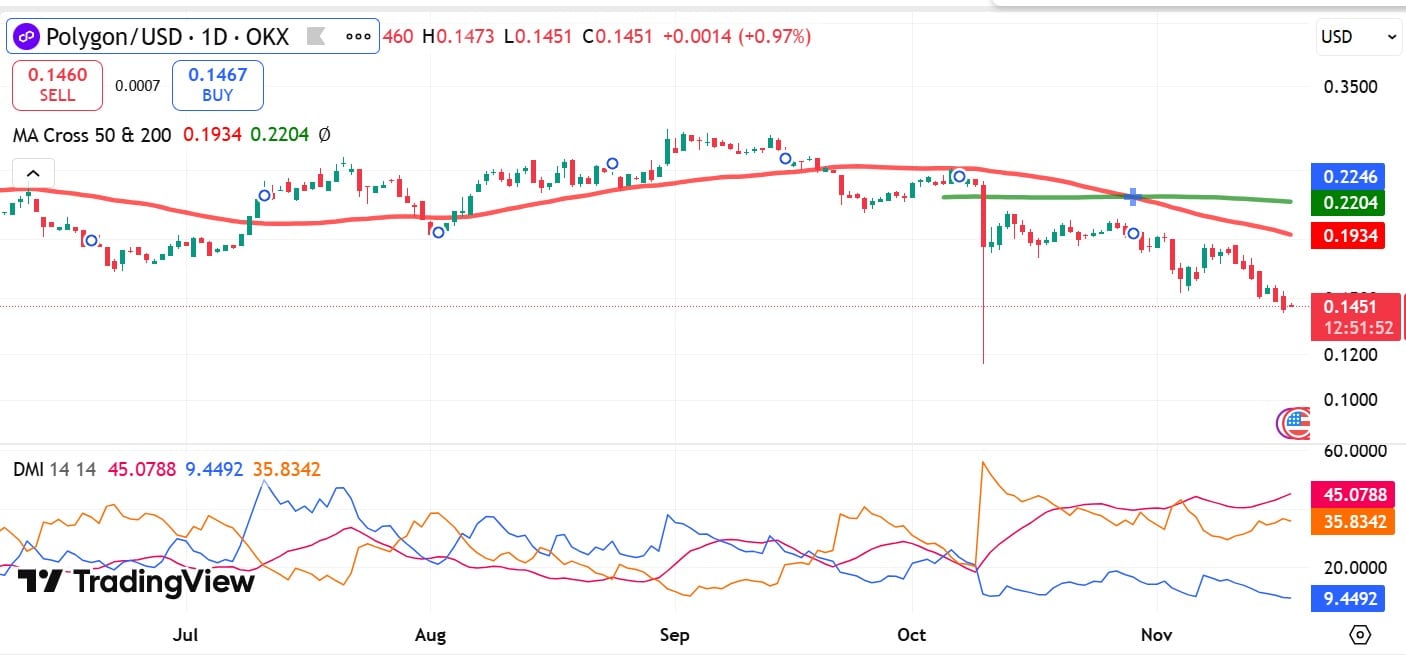Open the three-dot more options menu
The height and width of the screenshot is (664, 1406).
(358, 37)
